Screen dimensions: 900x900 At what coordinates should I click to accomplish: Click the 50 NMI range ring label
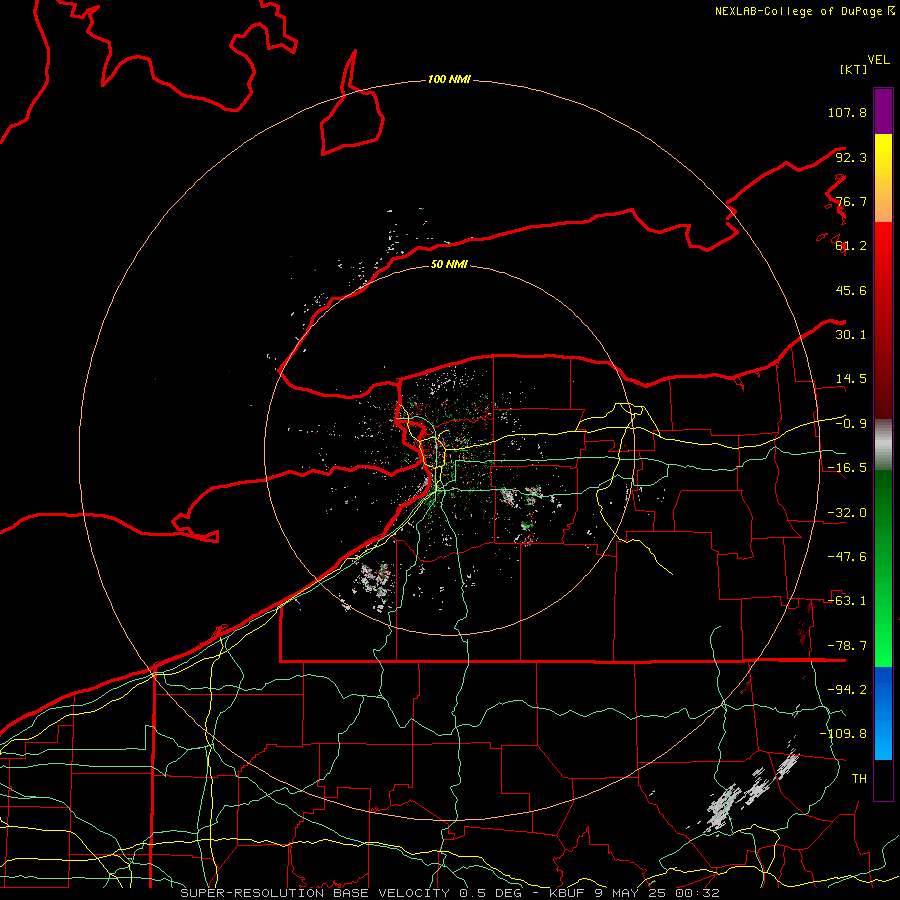click(449, 264)
